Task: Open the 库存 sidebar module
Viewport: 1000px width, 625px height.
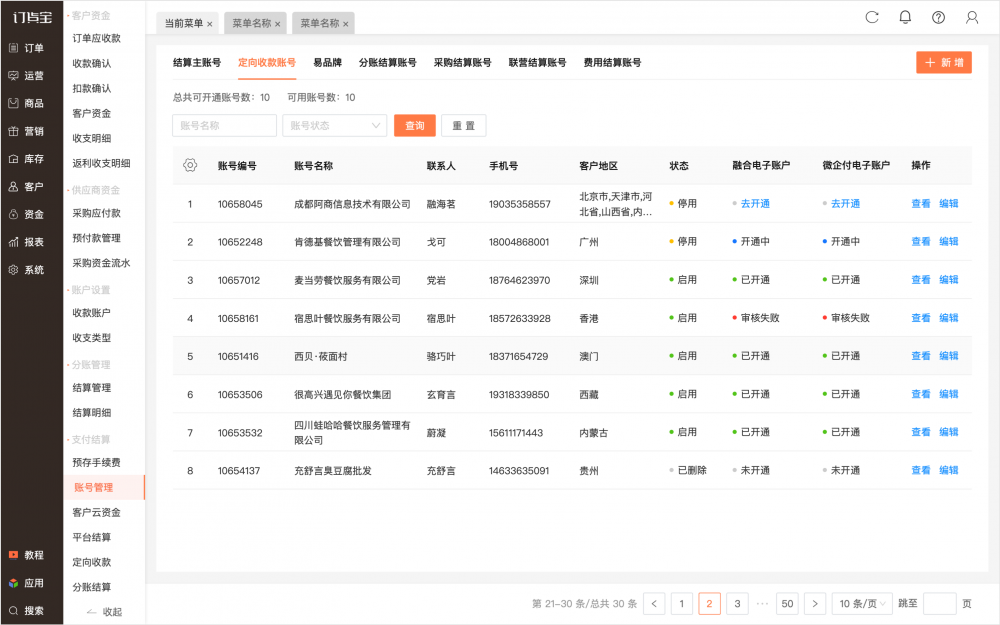Action: 26,159
